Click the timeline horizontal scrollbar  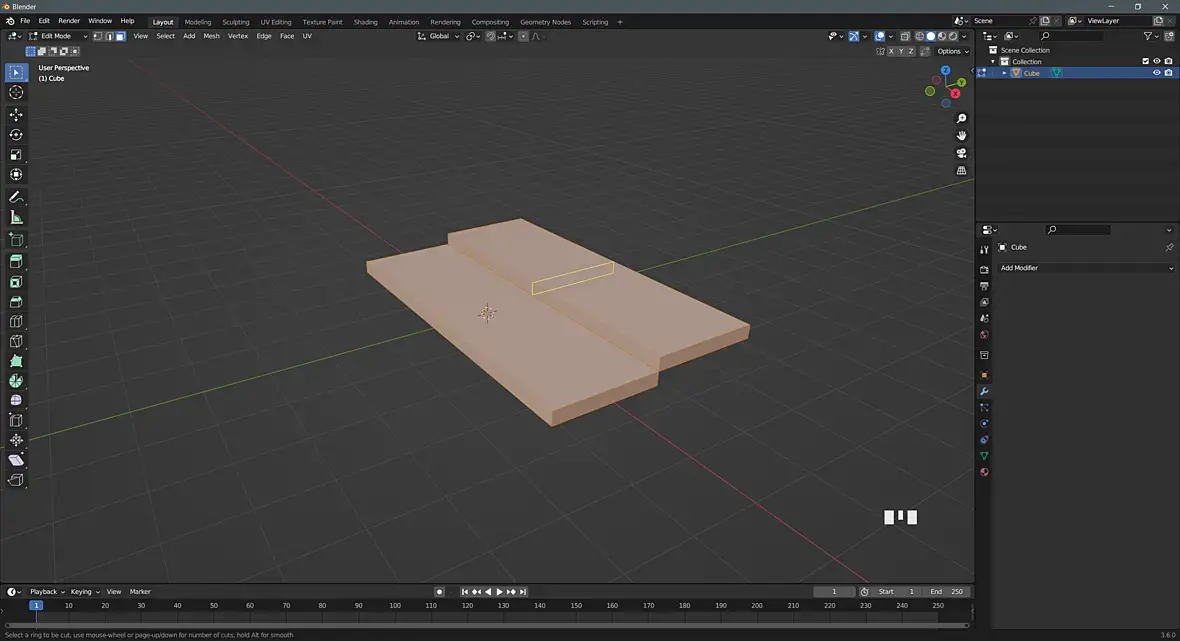487,626
